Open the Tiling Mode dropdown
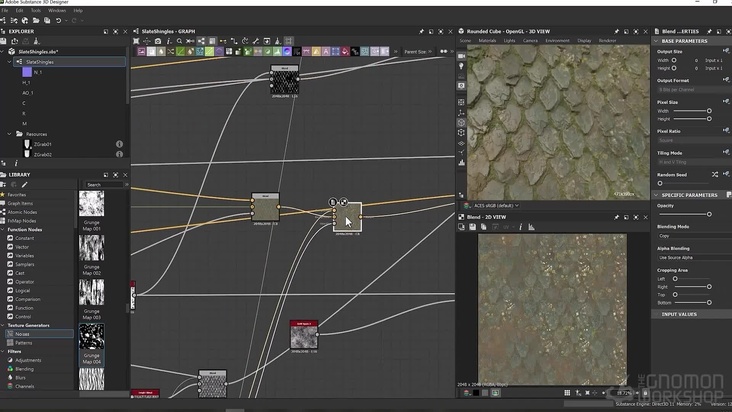Viewport: 732px width, 412px height. pos(695,162)
